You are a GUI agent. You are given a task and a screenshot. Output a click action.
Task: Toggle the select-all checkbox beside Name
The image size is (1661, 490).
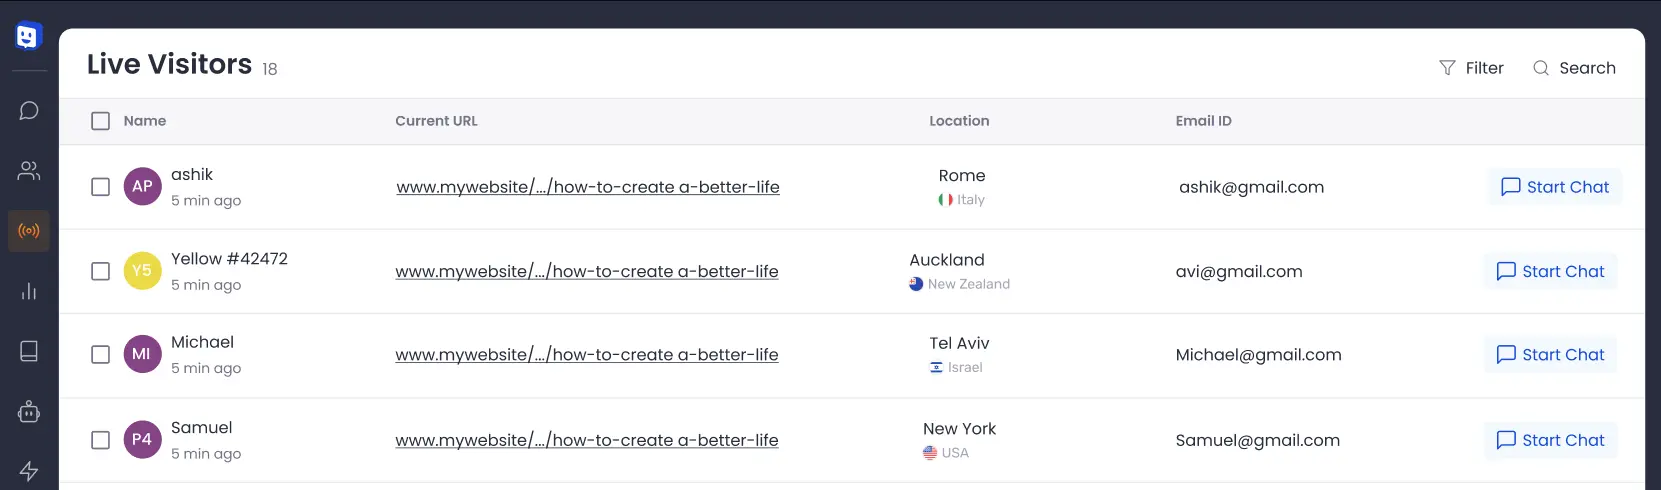(x=100, y=121)
